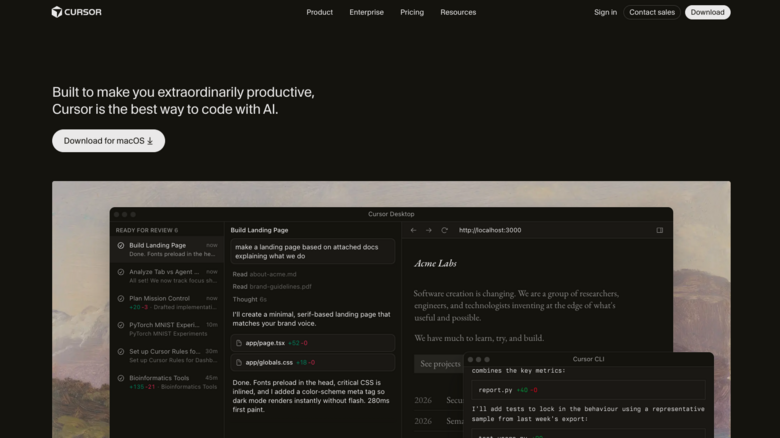
Task: Select the Analyze Tab vs Agent task row
Action: click(x=168, y=276)
